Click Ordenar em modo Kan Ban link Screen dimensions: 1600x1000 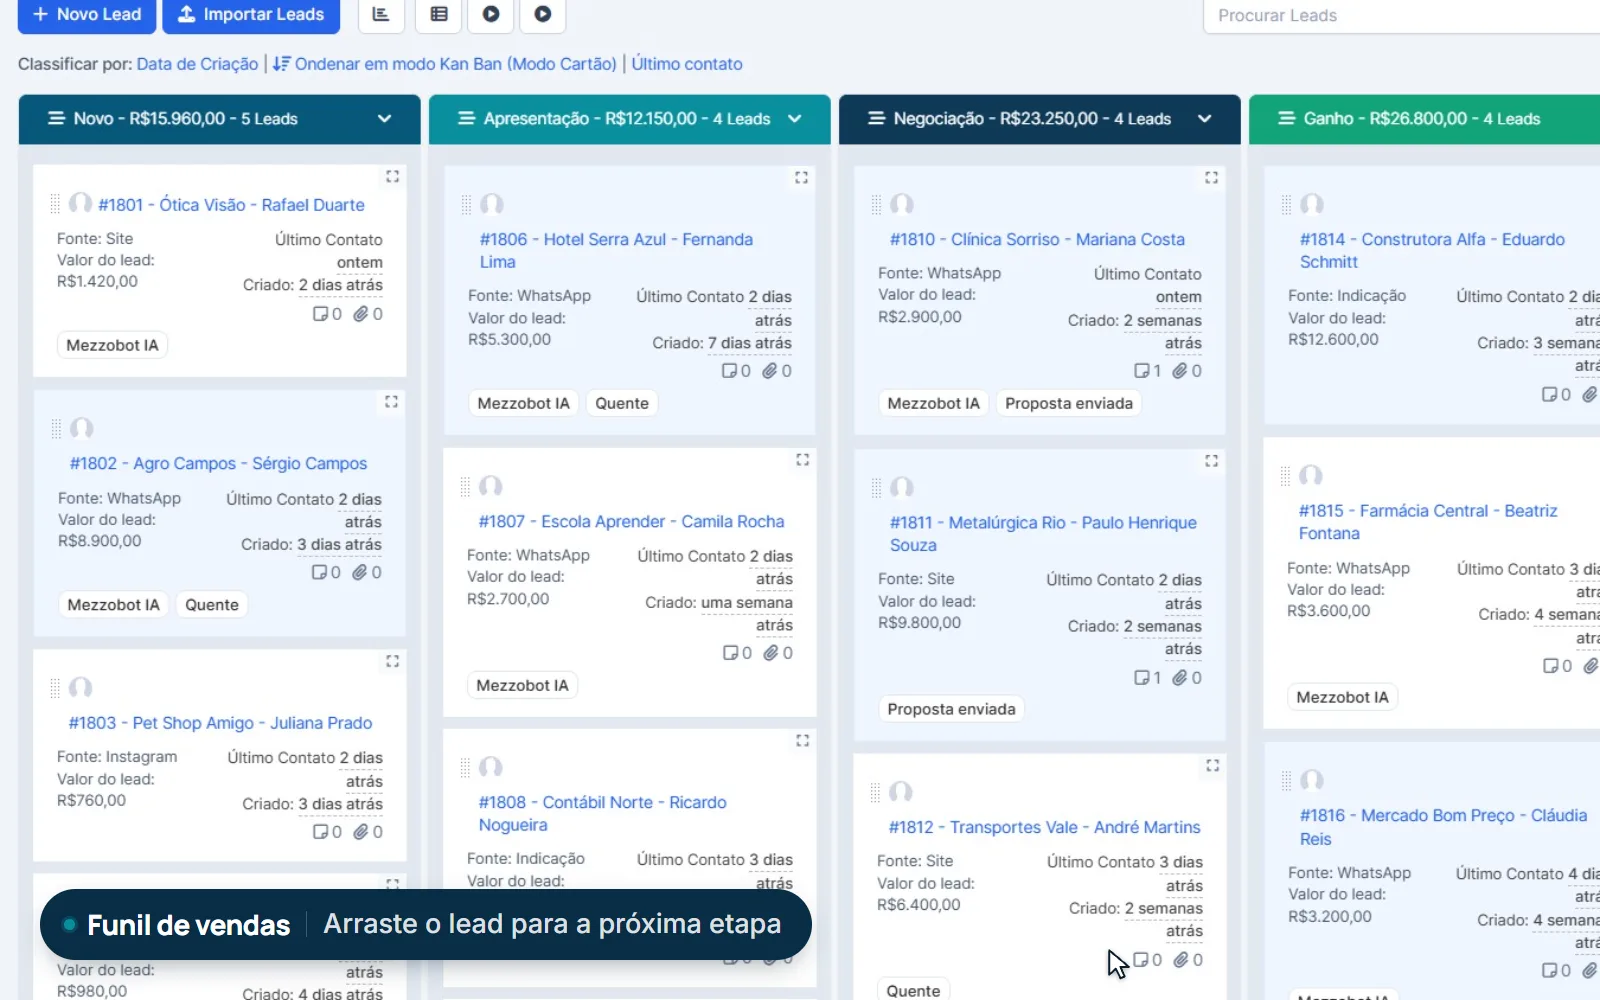pos(445,64)
